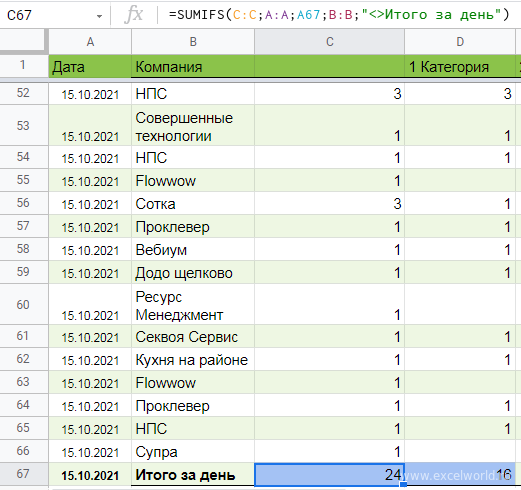Click the 'Додо щелково' cell
Image resolution: width=521 pixels, height=490 pixels.
tap(193, 272)
